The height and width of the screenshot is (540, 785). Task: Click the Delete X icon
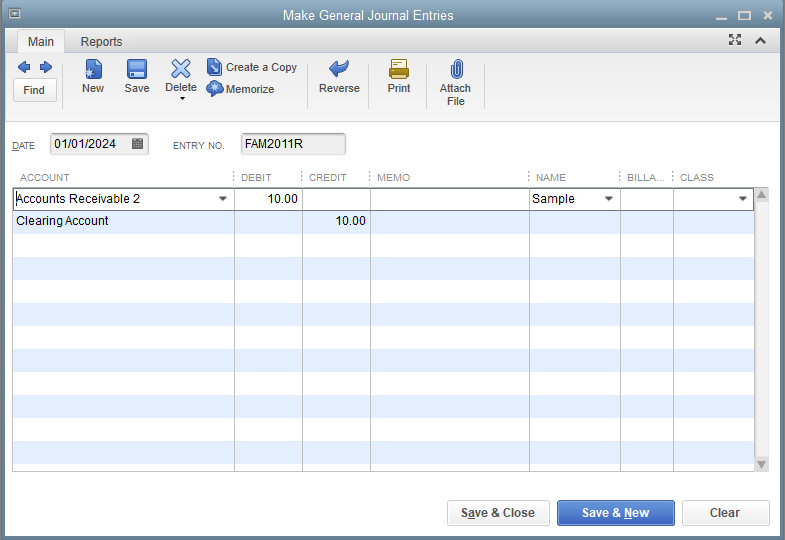click(181, 69)
